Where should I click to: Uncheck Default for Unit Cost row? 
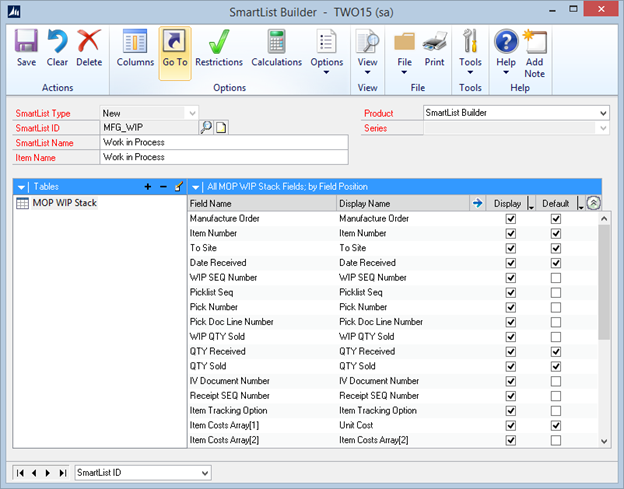tap(556, 426)
